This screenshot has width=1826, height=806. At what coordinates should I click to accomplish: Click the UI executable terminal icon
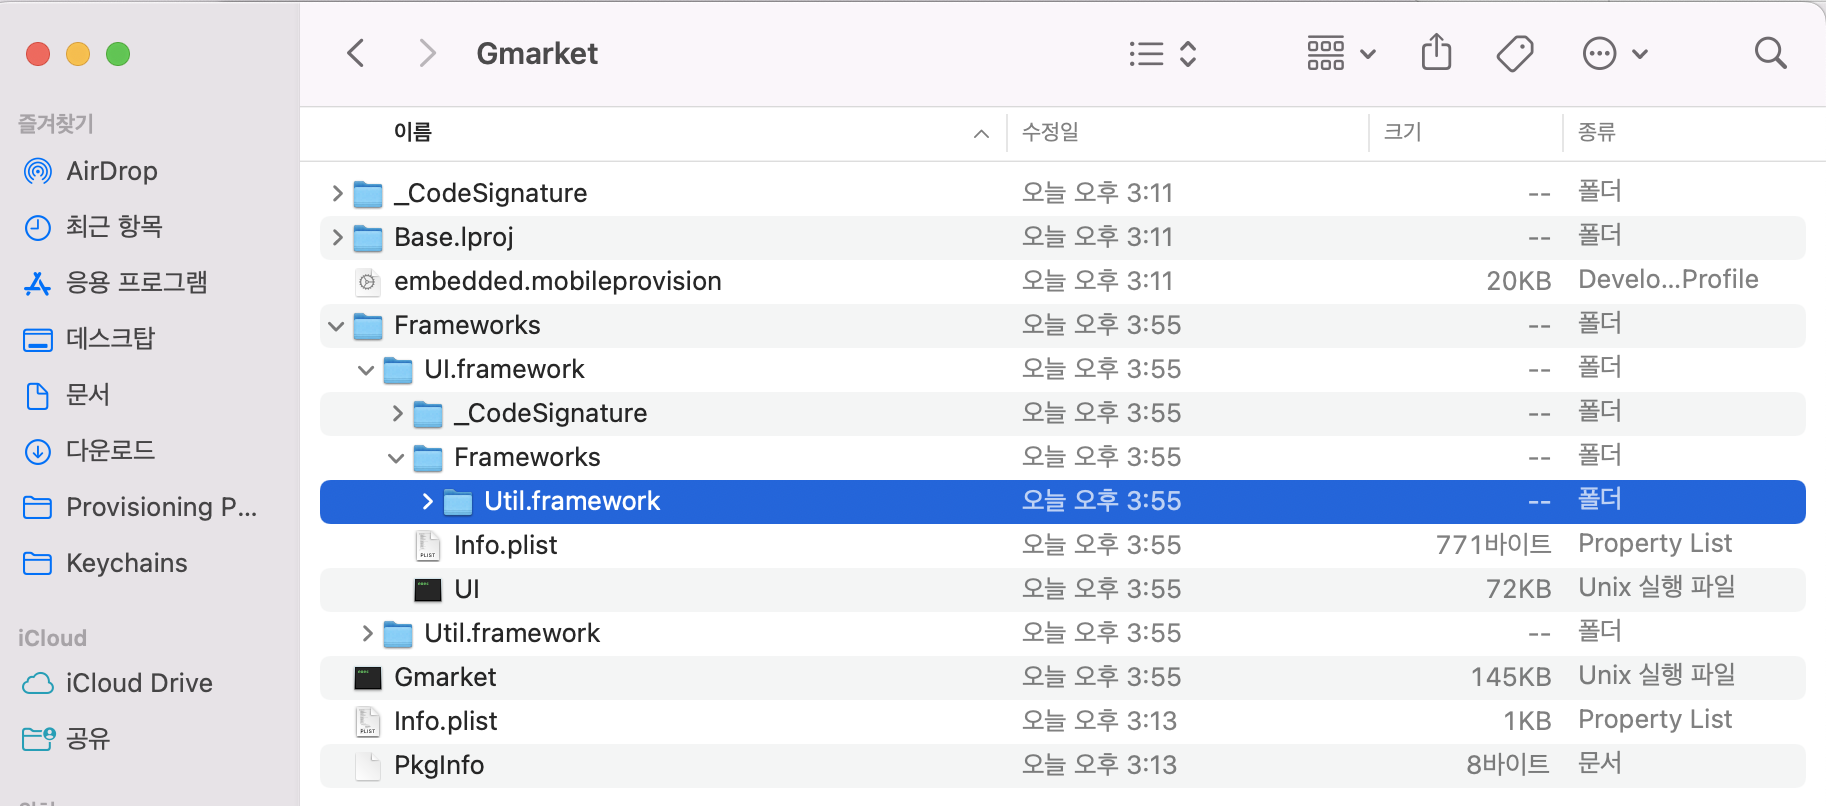428,590
